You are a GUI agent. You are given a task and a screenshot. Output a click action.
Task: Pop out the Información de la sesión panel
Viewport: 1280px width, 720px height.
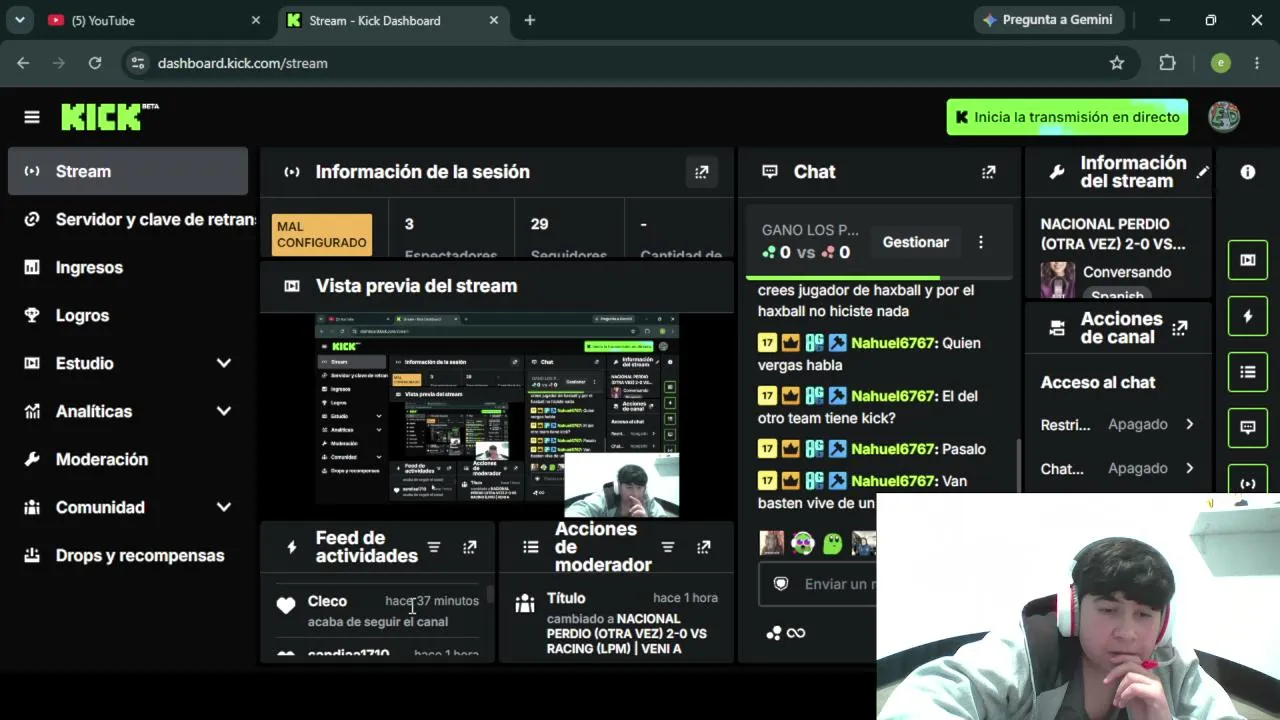coord(702,172)
